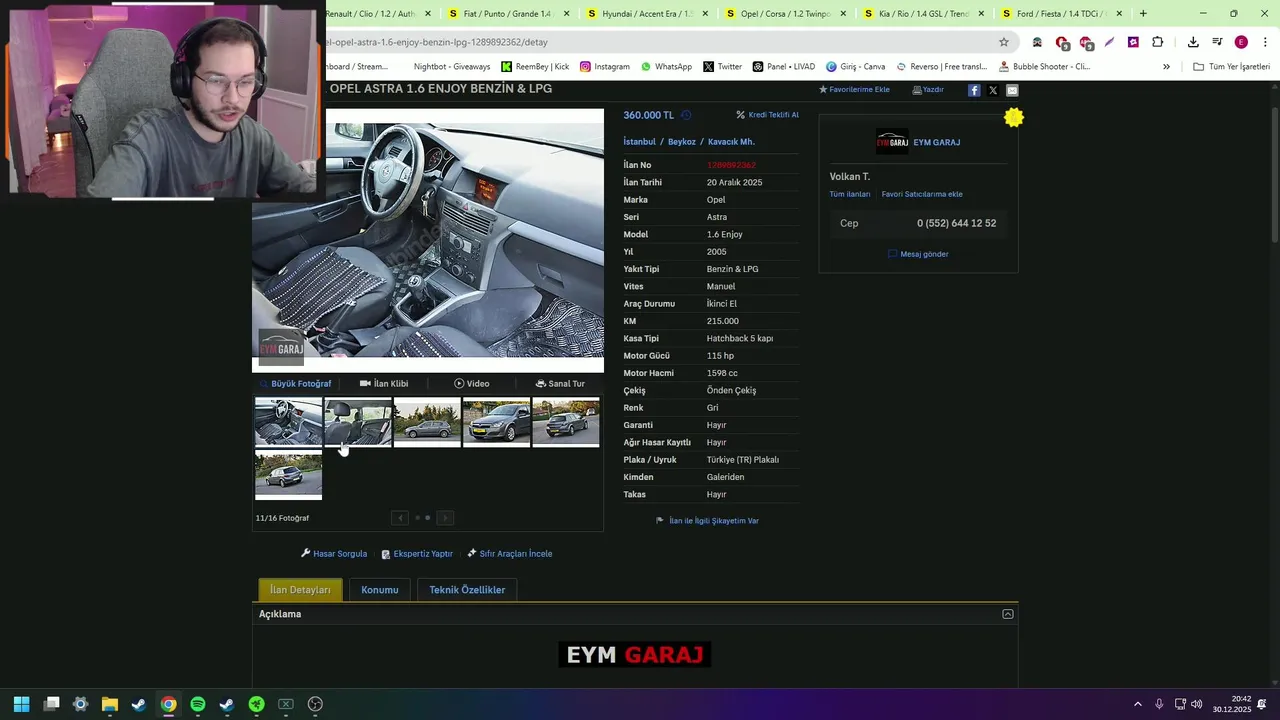Click the purple square extension icon
Viewport: 1280px width, 720px height.
(x=1133, y=42)
